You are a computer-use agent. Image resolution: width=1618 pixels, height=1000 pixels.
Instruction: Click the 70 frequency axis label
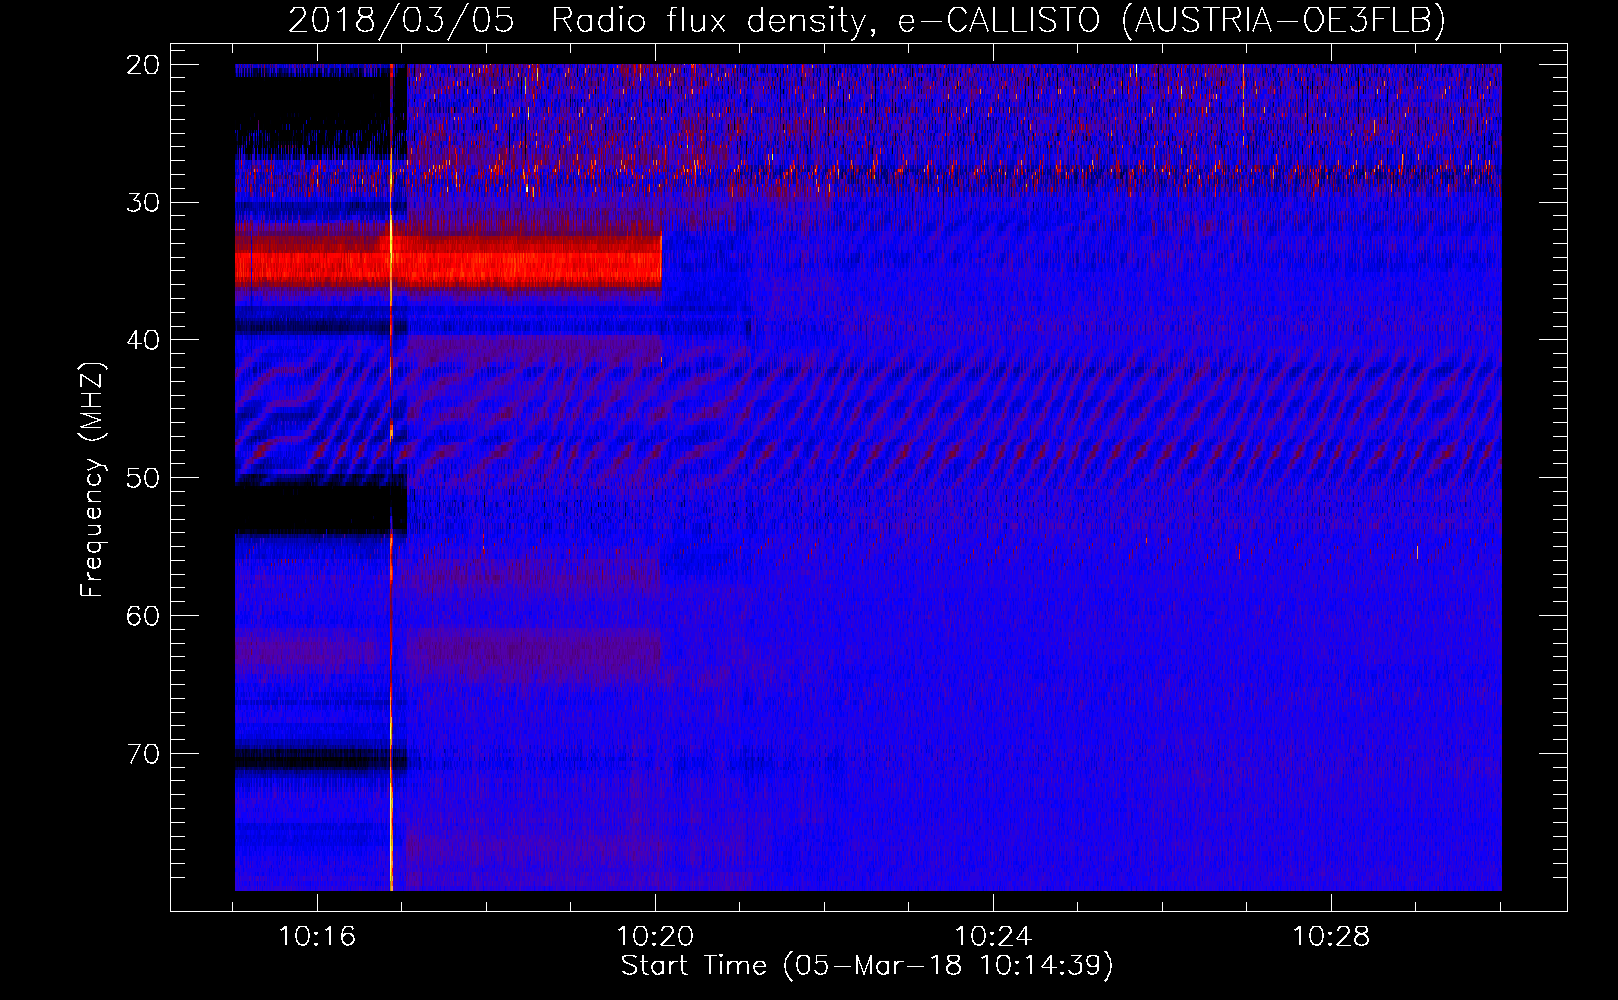pyautogui.click(x=143, y=754)
